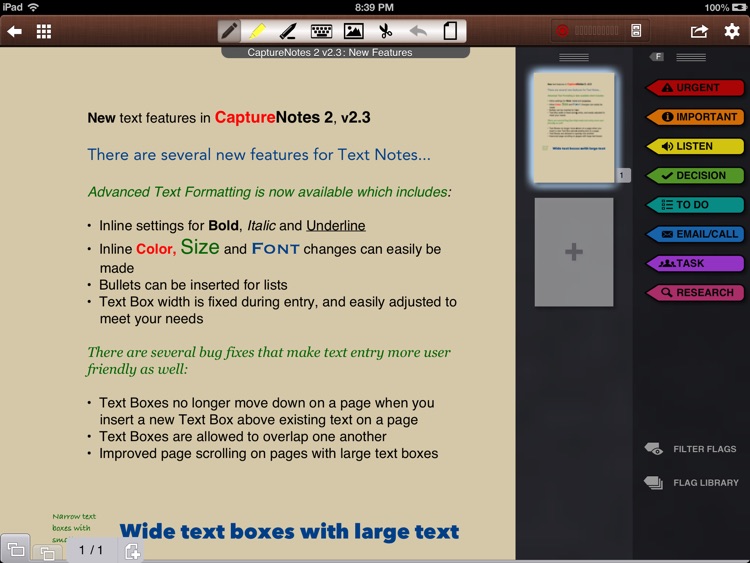750x563 pixels.
Task: Select page 1 thumbnail
Action: coord(574,127)
